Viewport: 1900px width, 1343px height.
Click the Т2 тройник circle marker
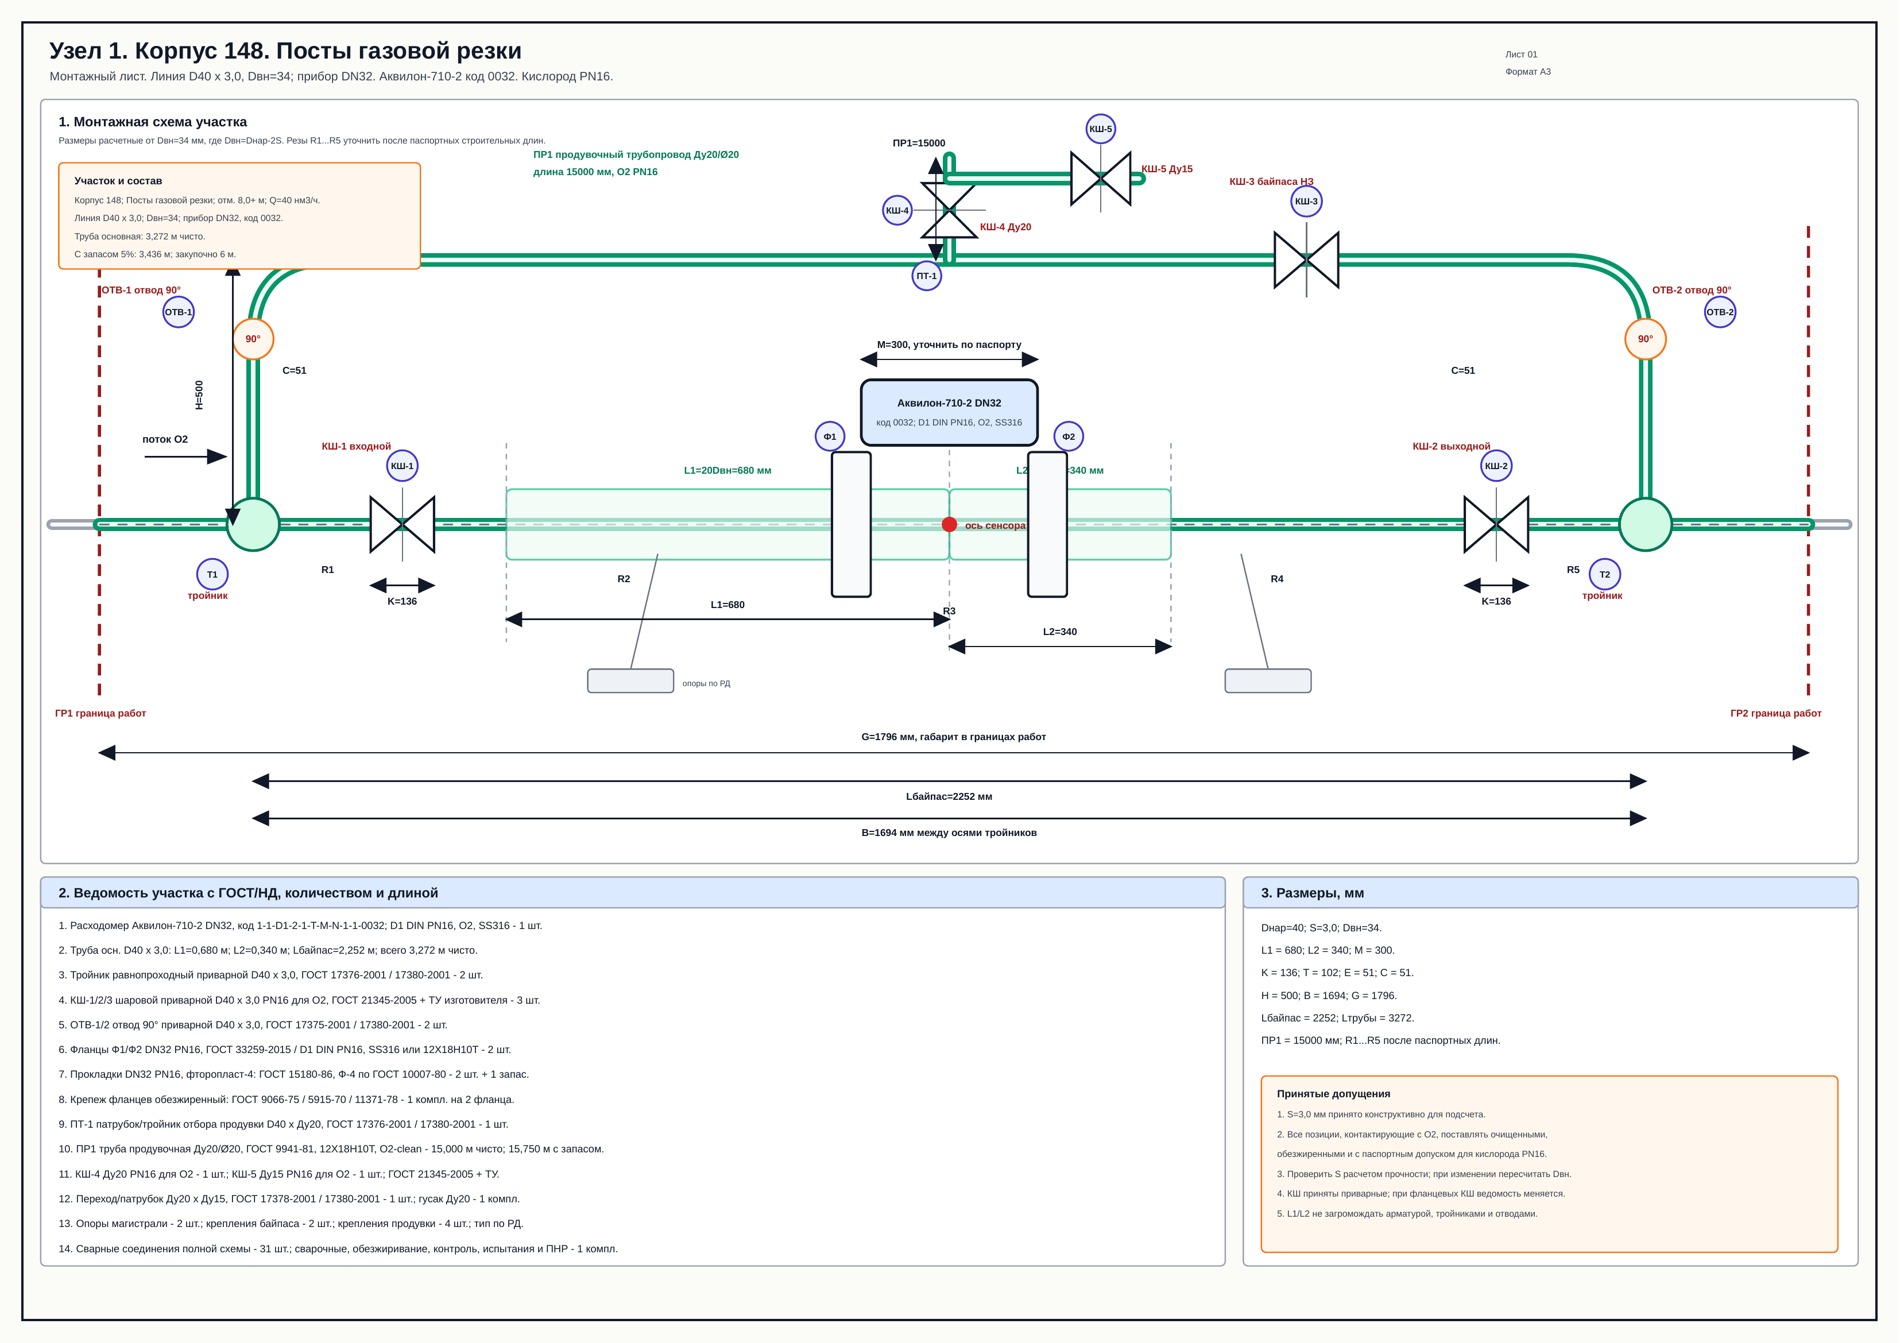click(1604, 574)
